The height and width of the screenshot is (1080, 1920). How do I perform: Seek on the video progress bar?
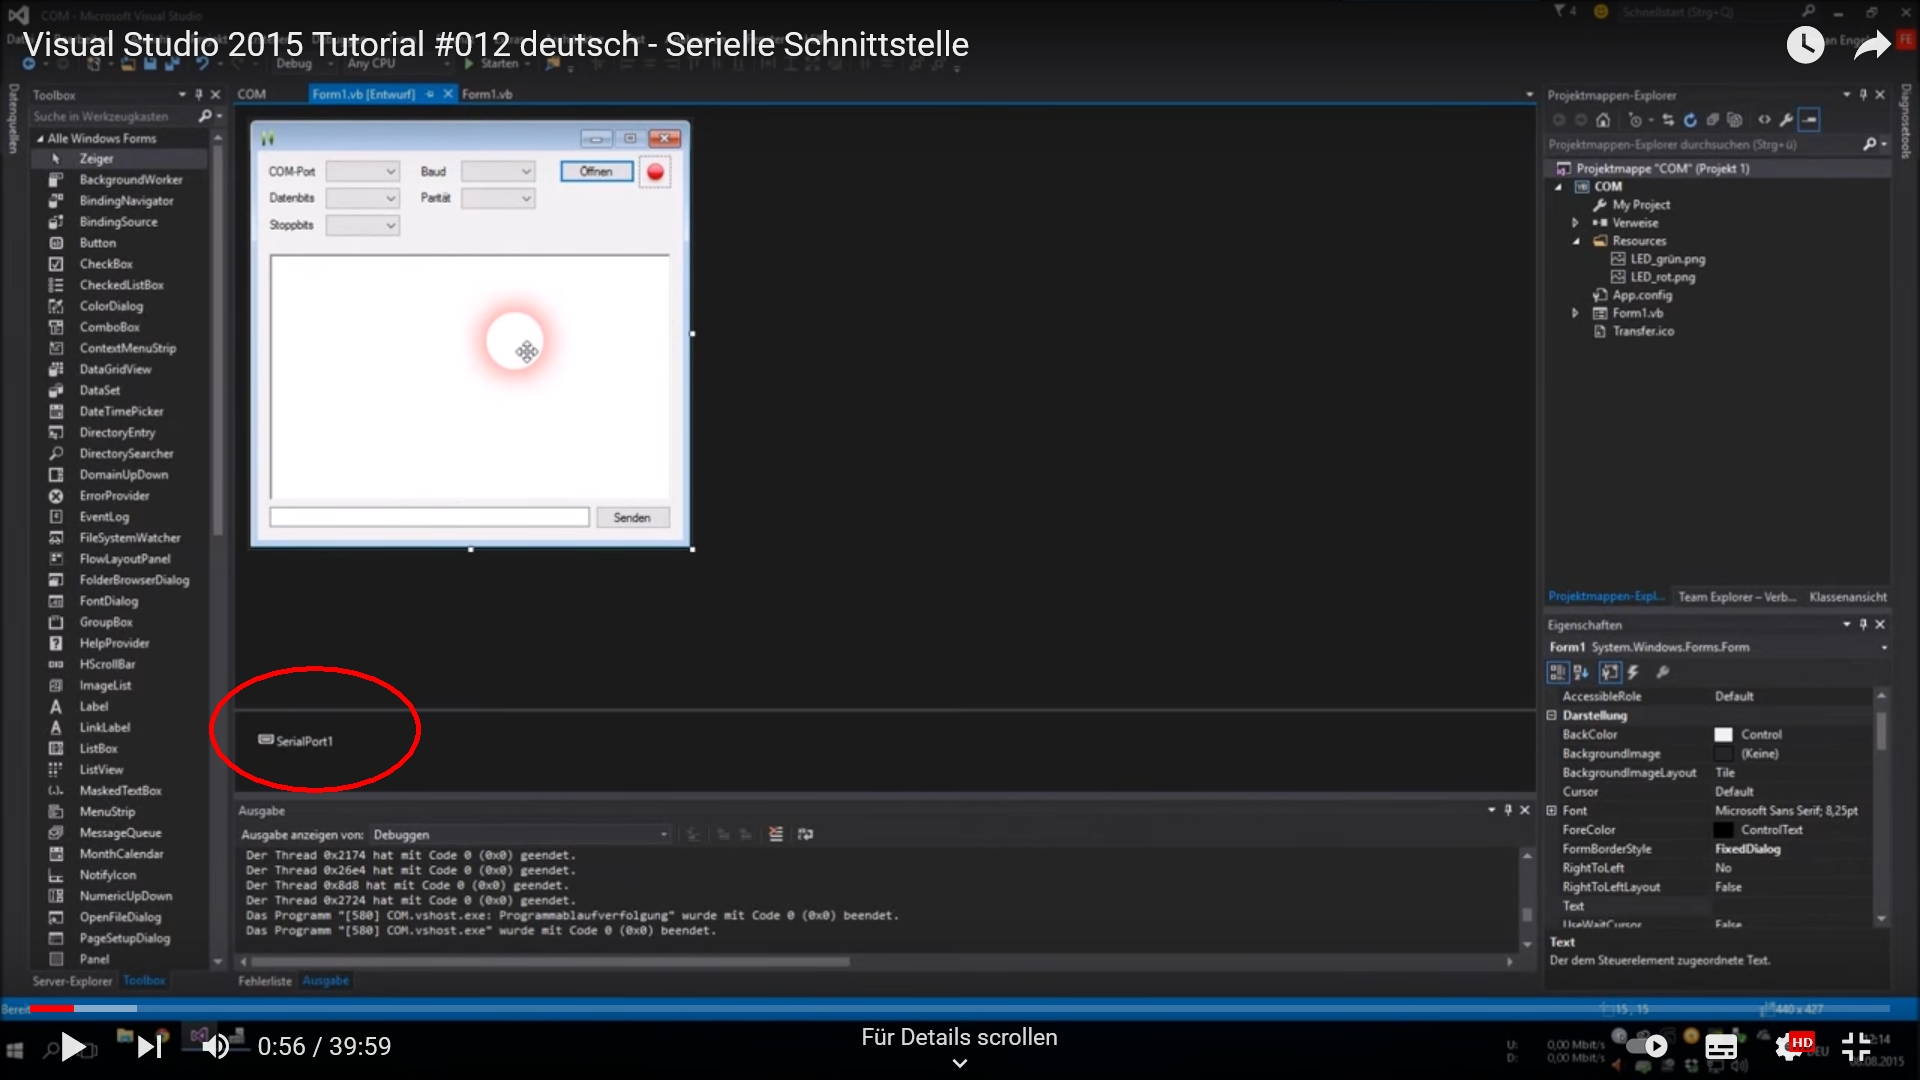[960, 1008]
